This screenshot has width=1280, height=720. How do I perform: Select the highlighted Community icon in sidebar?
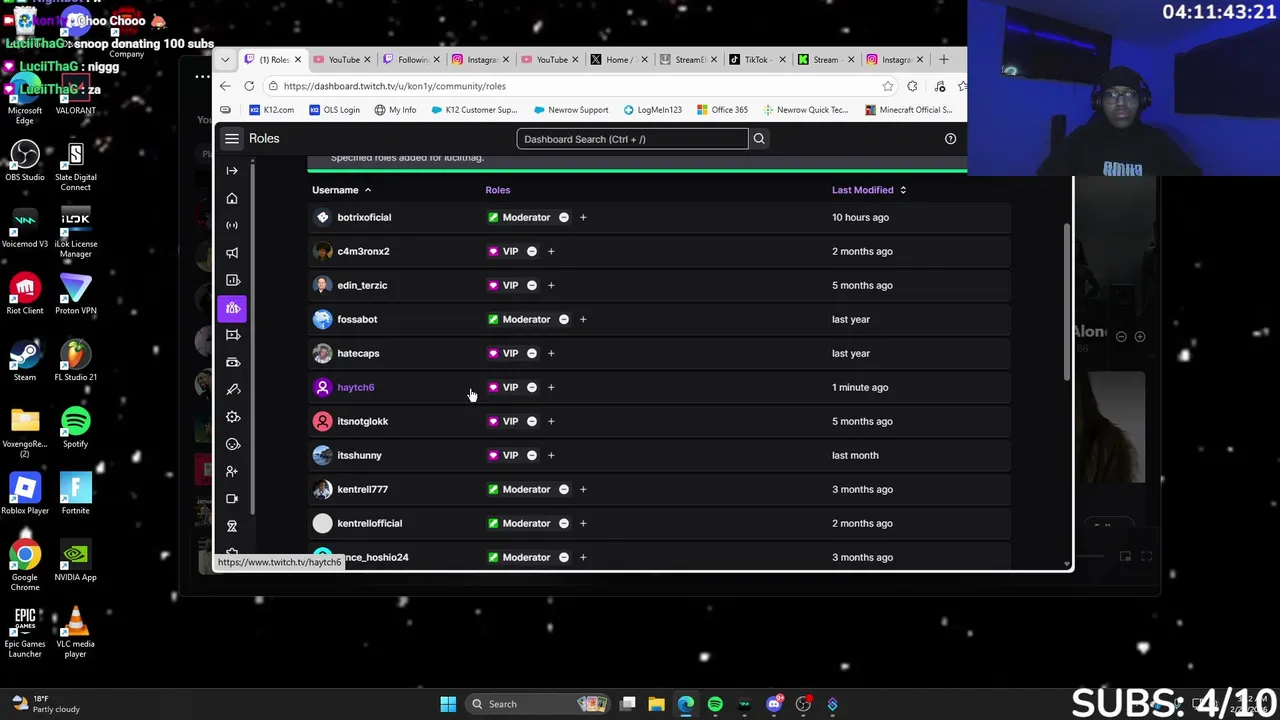(232, 308)
